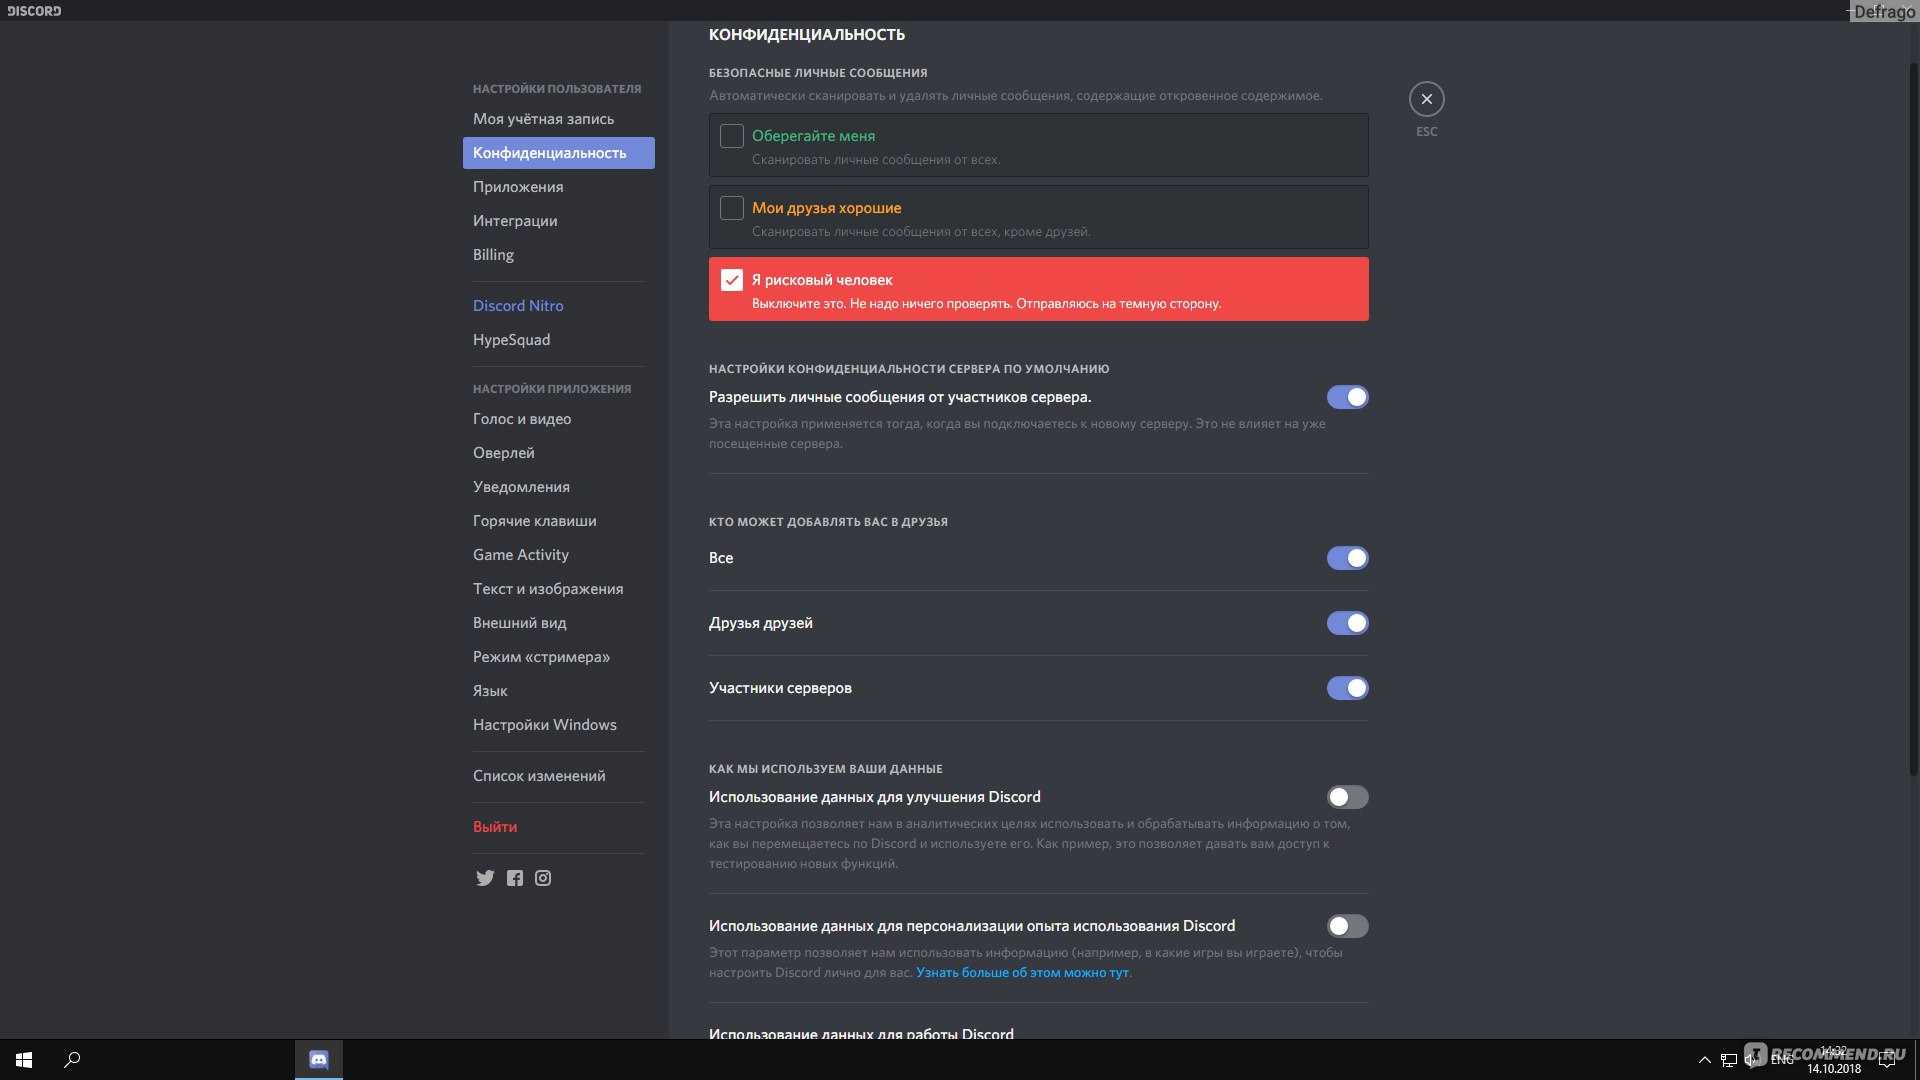Image resolution: width=1920 pixels, height=1080 pixels.
Task: Enable 'Мои друзья хорошие' checkbox
Action: click(731, 208)
